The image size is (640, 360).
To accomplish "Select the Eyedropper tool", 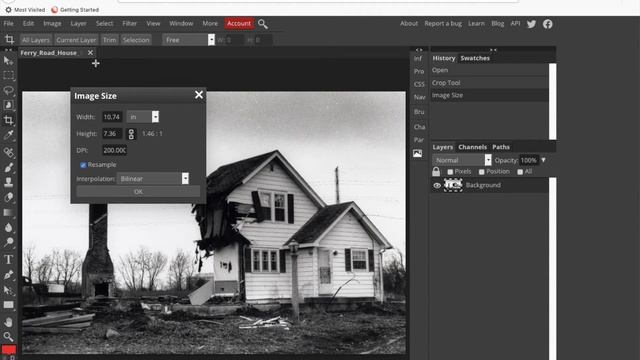I will click(8, 135).
